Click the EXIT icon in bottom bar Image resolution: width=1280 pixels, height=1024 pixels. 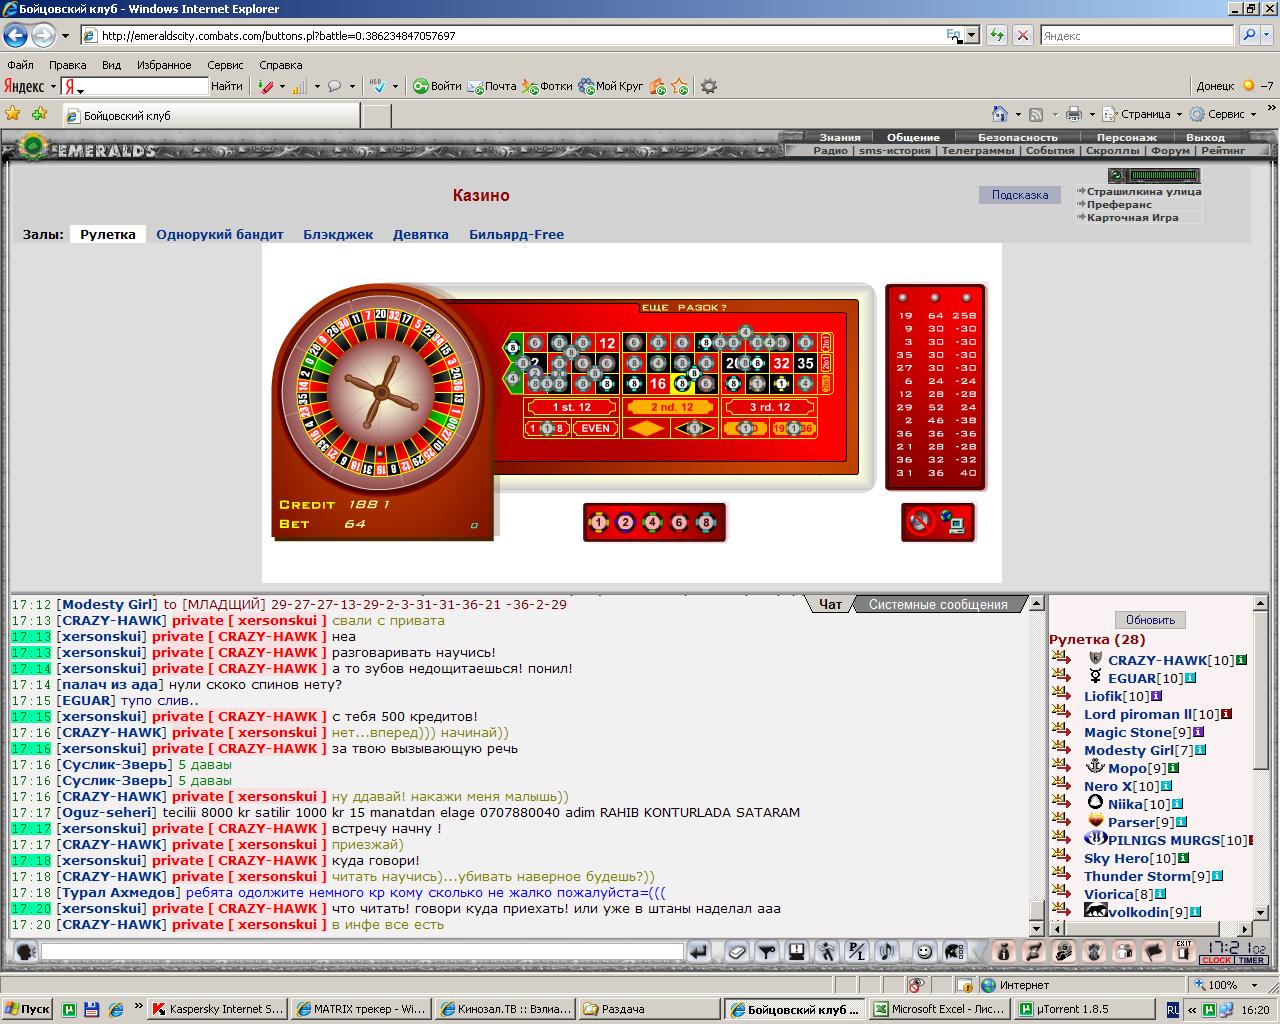point(1183,951)
